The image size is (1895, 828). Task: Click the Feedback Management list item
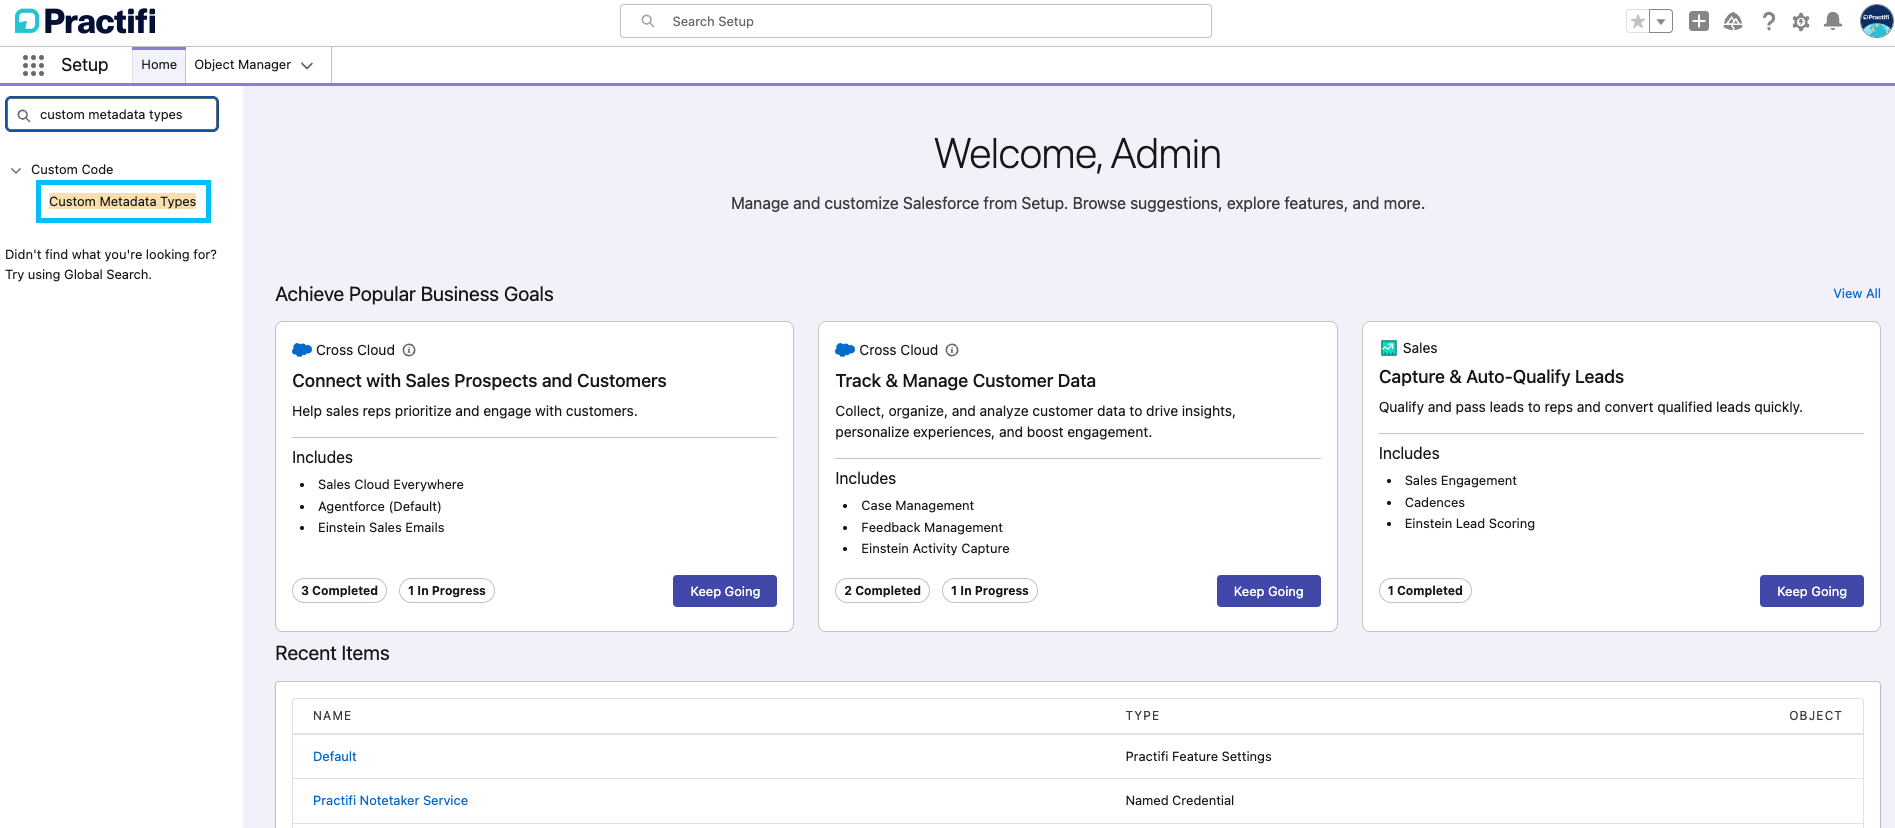pos(932,528)
